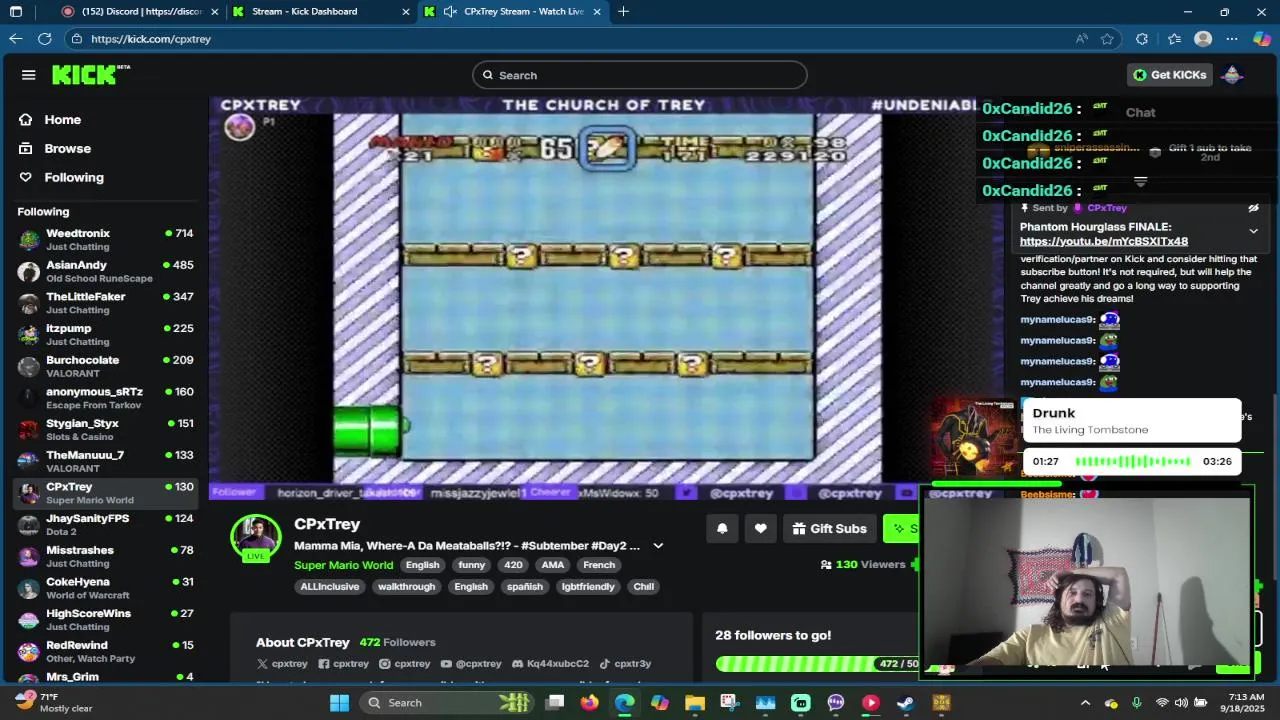Image resolution: width=1280 pixels, height=720 pixels.
Task: Click the 'funny' tag
Action: (x=471, y=565)
